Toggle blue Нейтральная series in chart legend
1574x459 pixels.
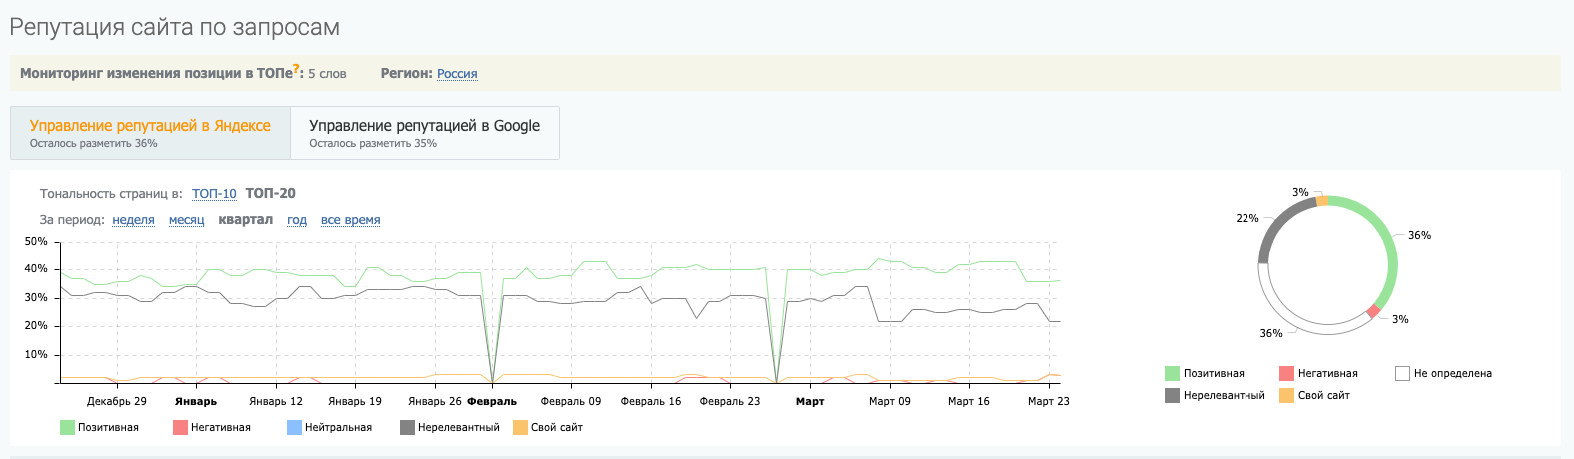point(294,428)
